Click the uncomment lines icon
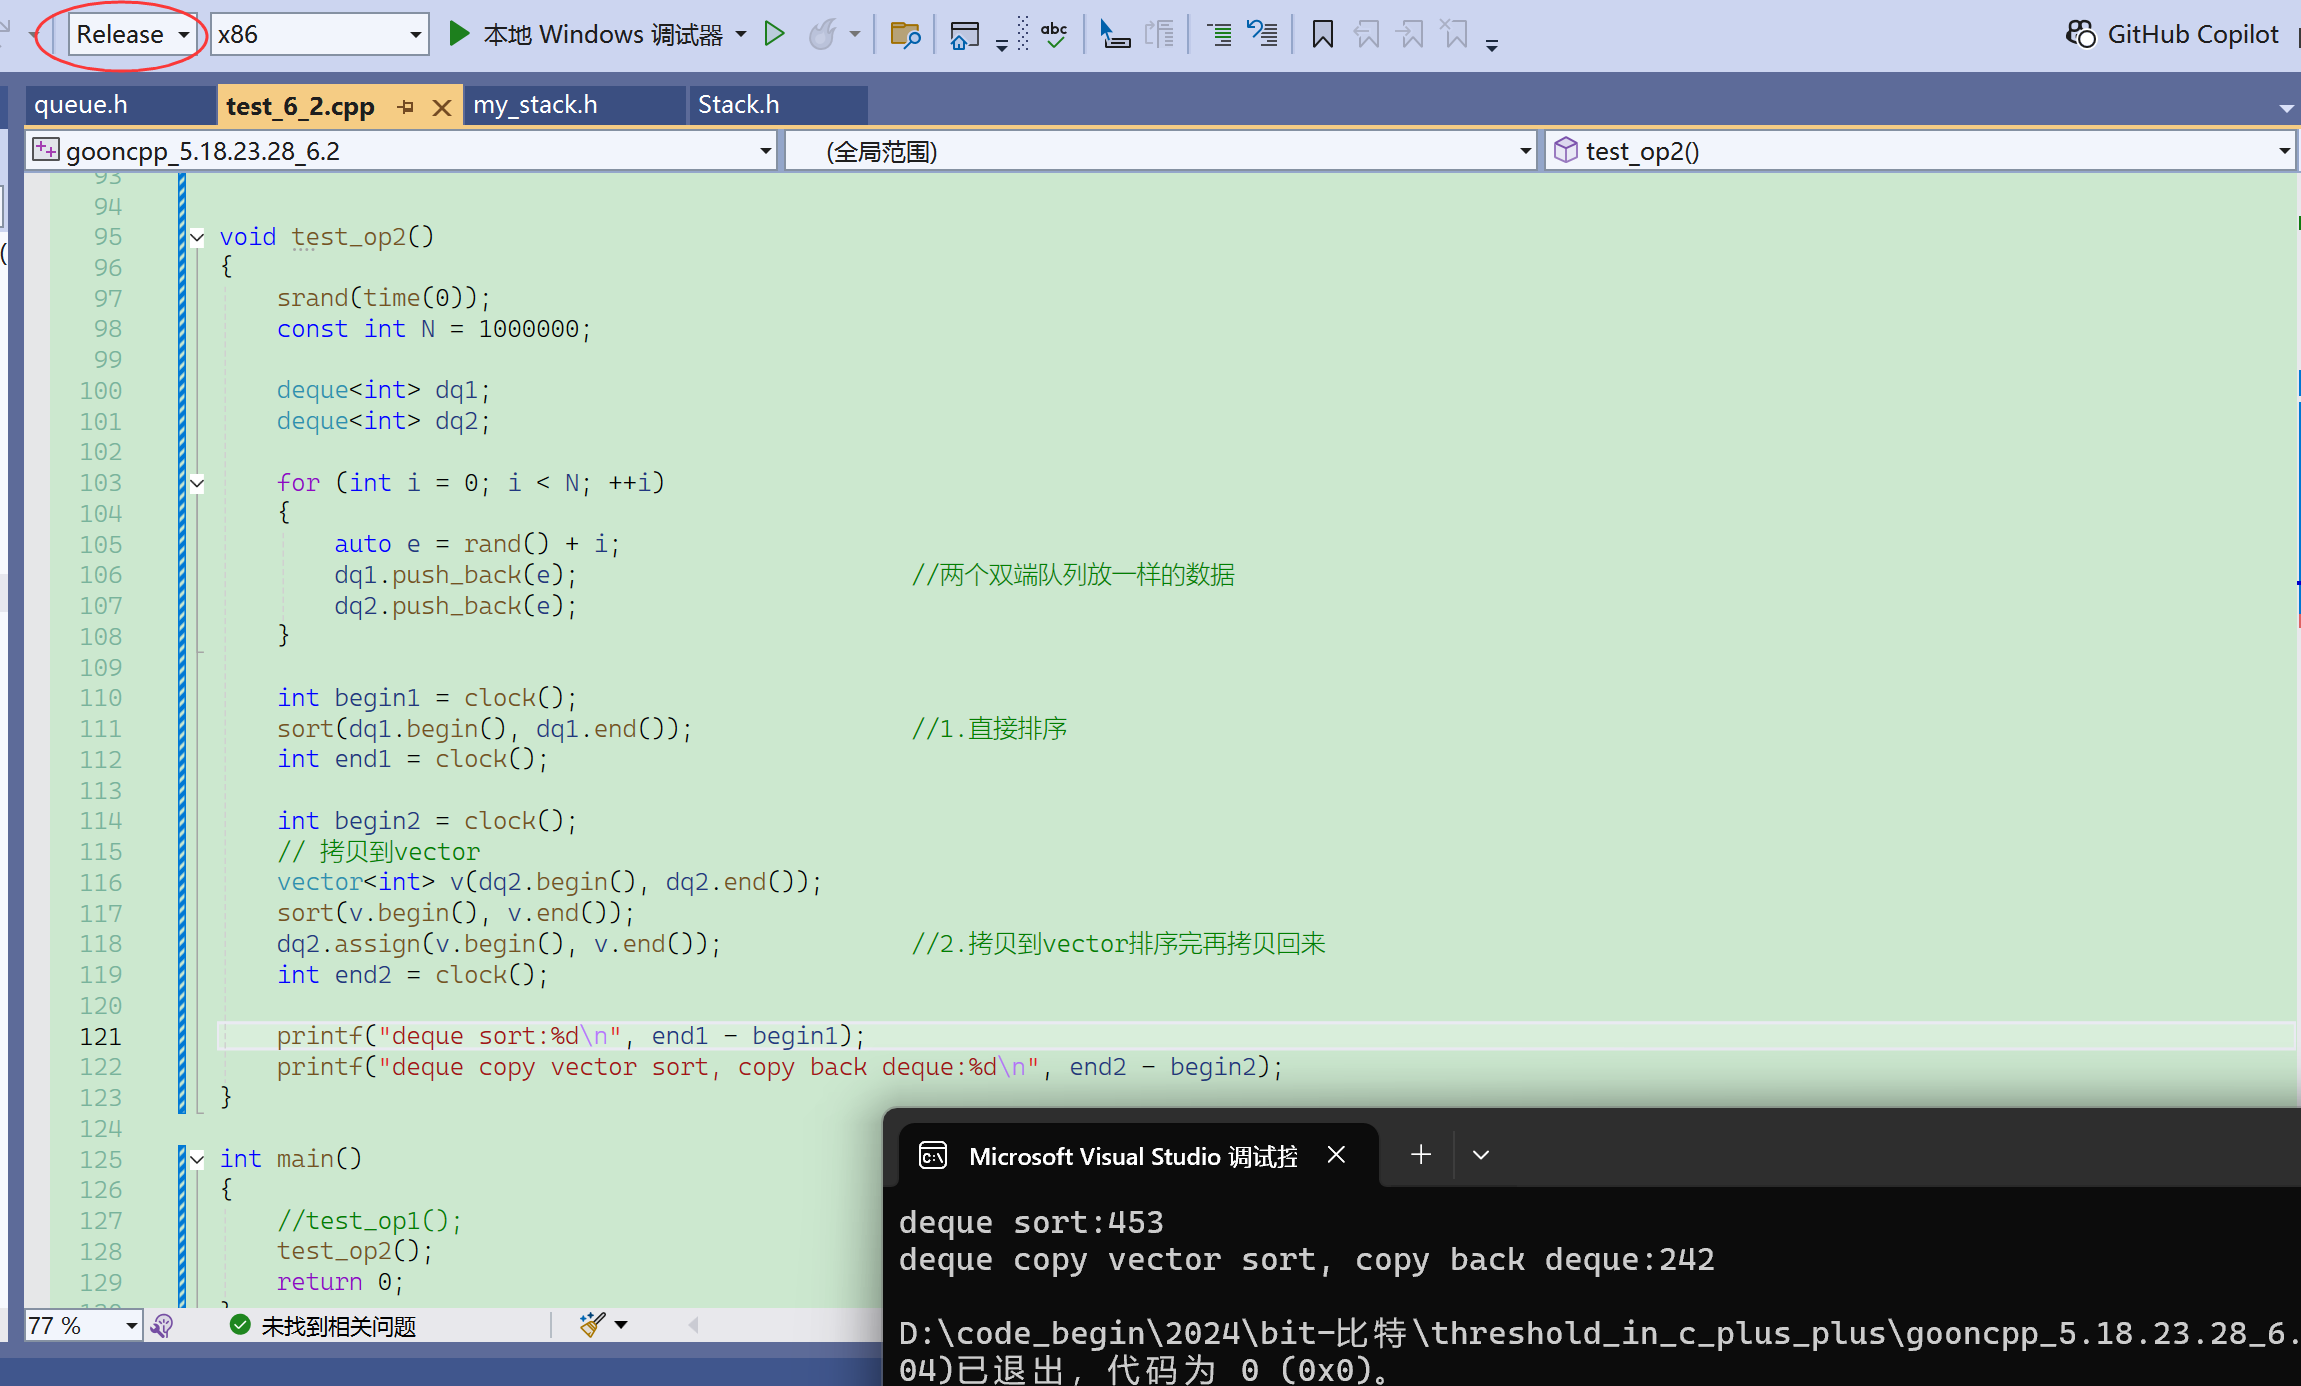Screen dimensions: 2301x1386 coord(1262,35)
